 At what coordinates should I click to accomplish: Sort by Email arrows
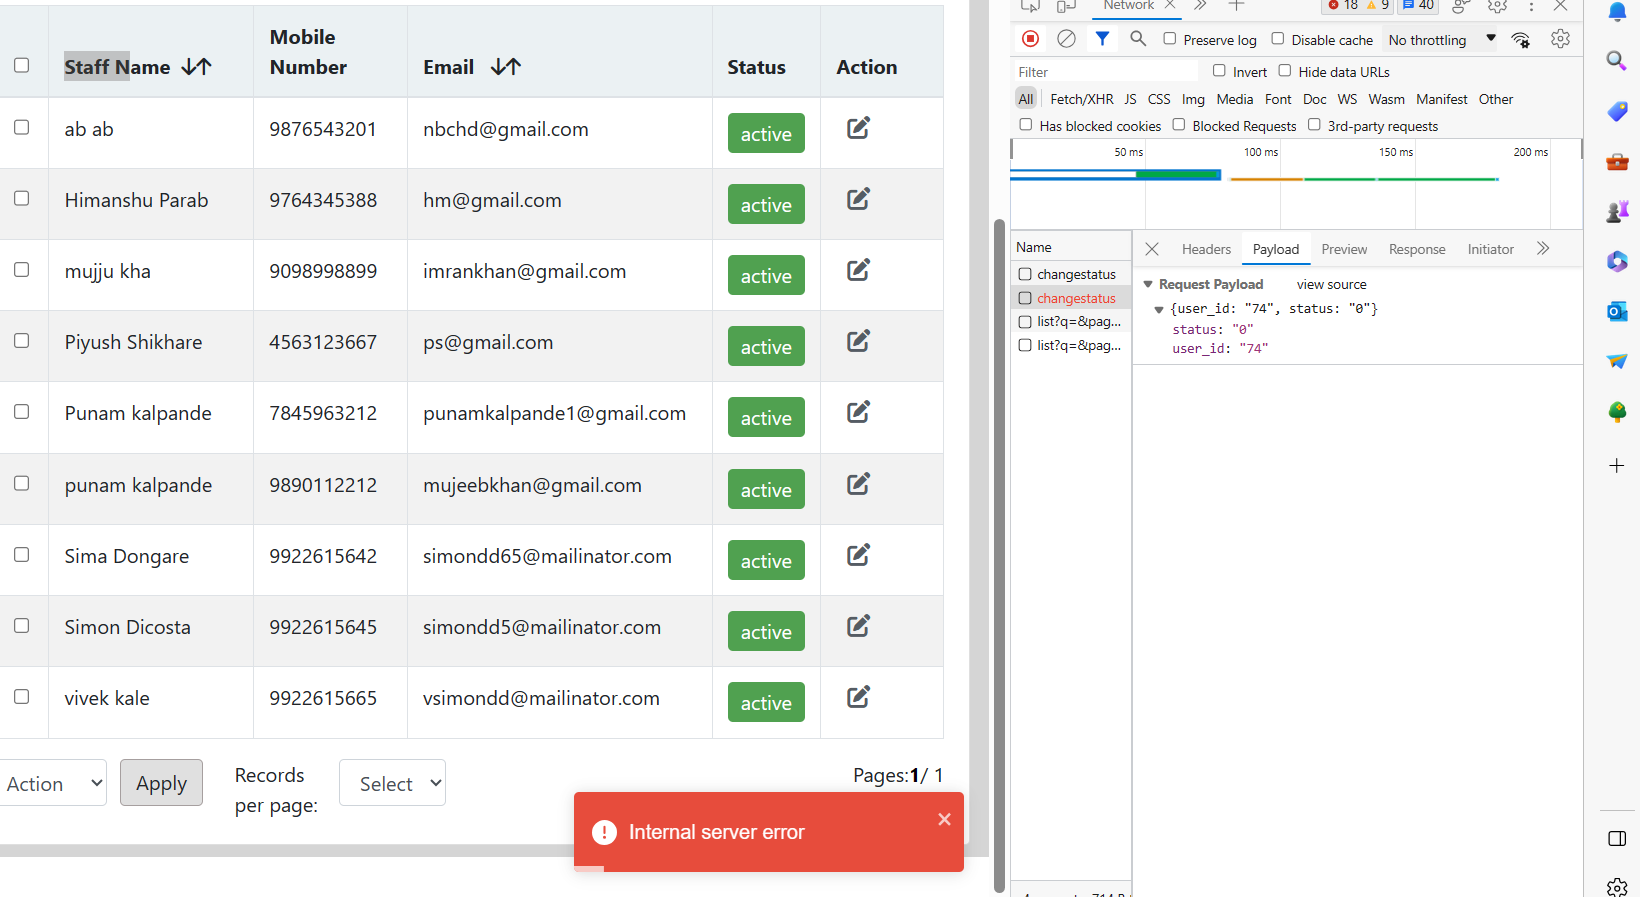[x=506, y=67]
